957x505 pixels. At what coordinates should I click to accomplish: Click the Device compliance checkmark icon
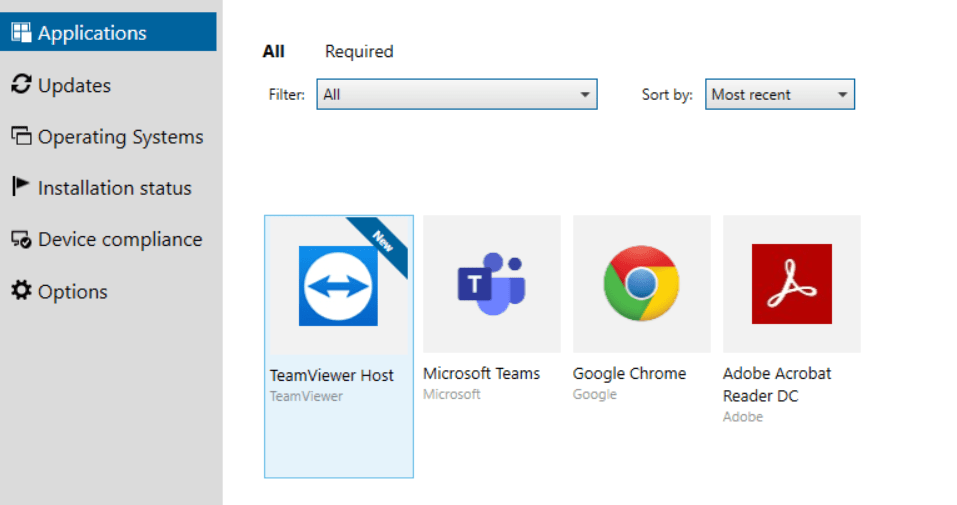(x=21, y=239)
